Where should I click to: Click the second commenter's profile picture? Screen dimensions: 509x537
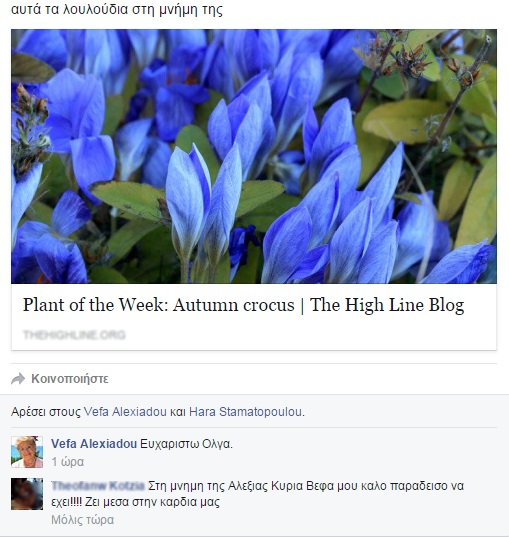[x=27, y=494]
